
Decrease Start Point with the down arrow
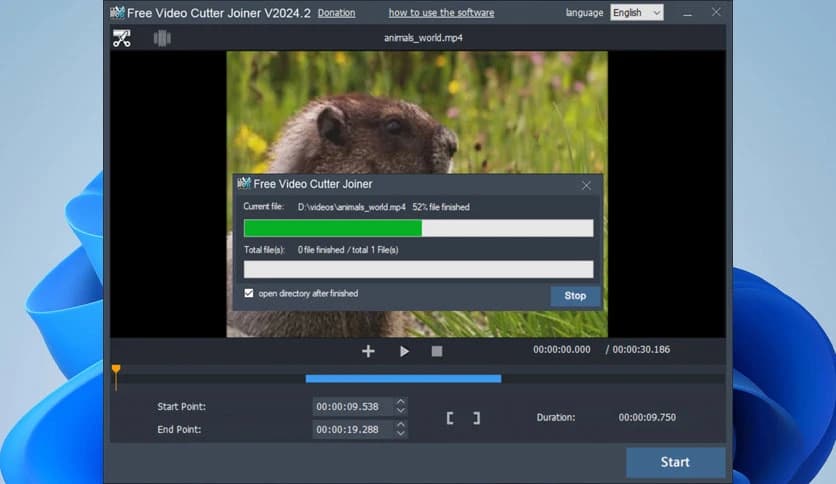(x=401, y=411)
